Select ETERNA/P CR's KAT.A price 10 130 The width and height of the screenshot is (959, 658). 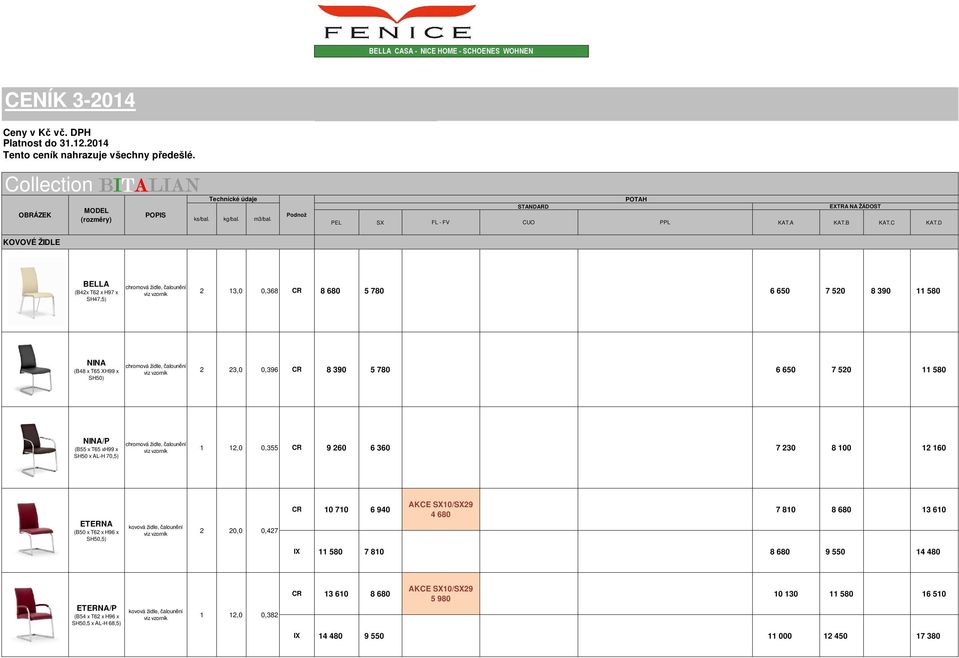(x=786, y=594)
